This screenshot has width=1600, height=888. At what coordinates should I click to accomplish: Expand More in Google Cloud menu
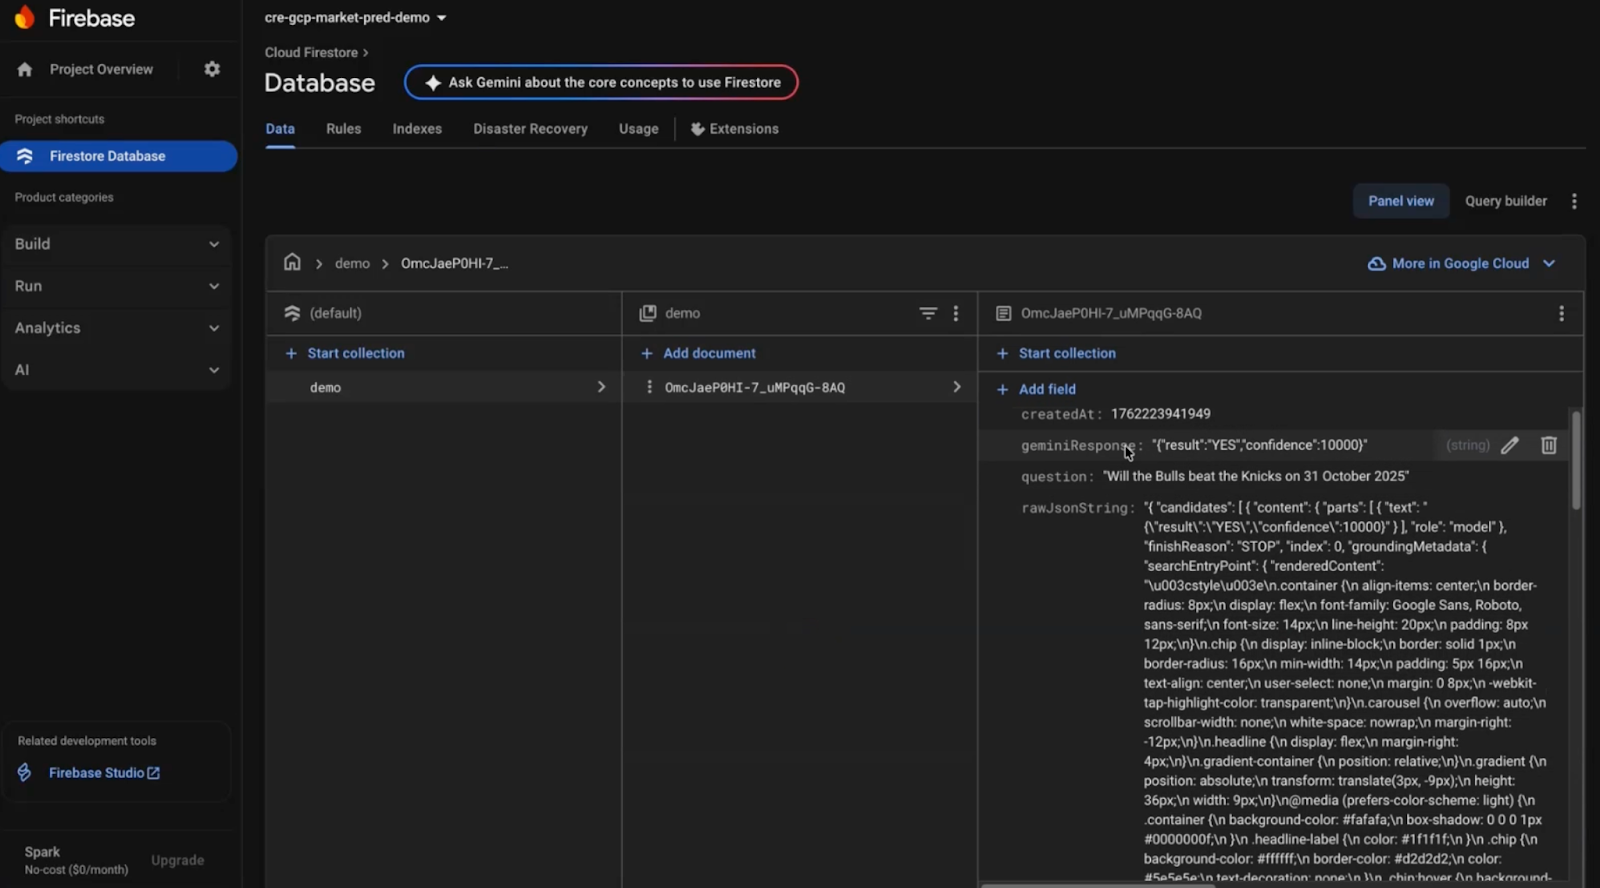click(x=1461, y=263)
